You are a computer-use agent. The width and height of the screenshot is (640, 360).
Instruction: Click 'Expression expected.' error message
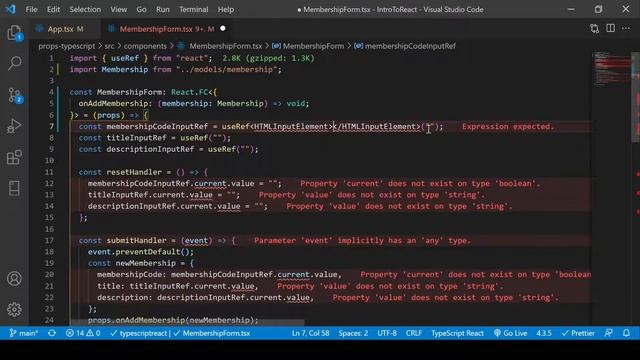(x=508, y=126)
